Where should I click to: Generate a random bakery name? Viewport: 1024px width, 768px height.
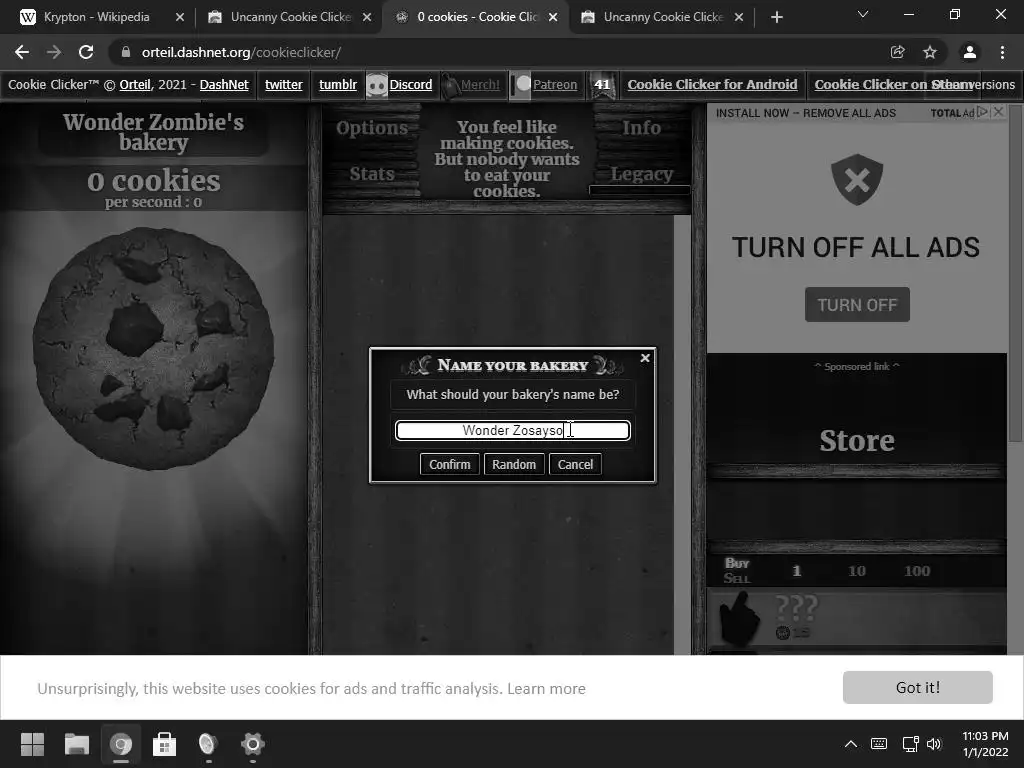[x=514, y=464]
